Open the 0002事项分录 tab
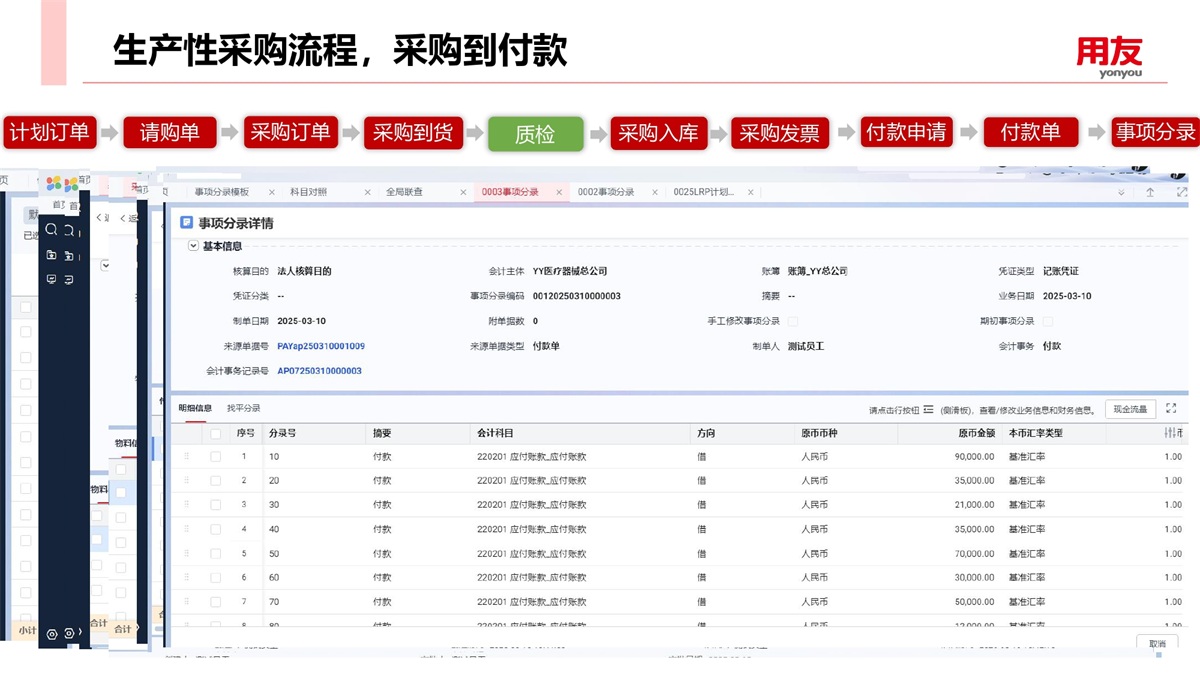 pyautogui.click(x=606, y=192)
